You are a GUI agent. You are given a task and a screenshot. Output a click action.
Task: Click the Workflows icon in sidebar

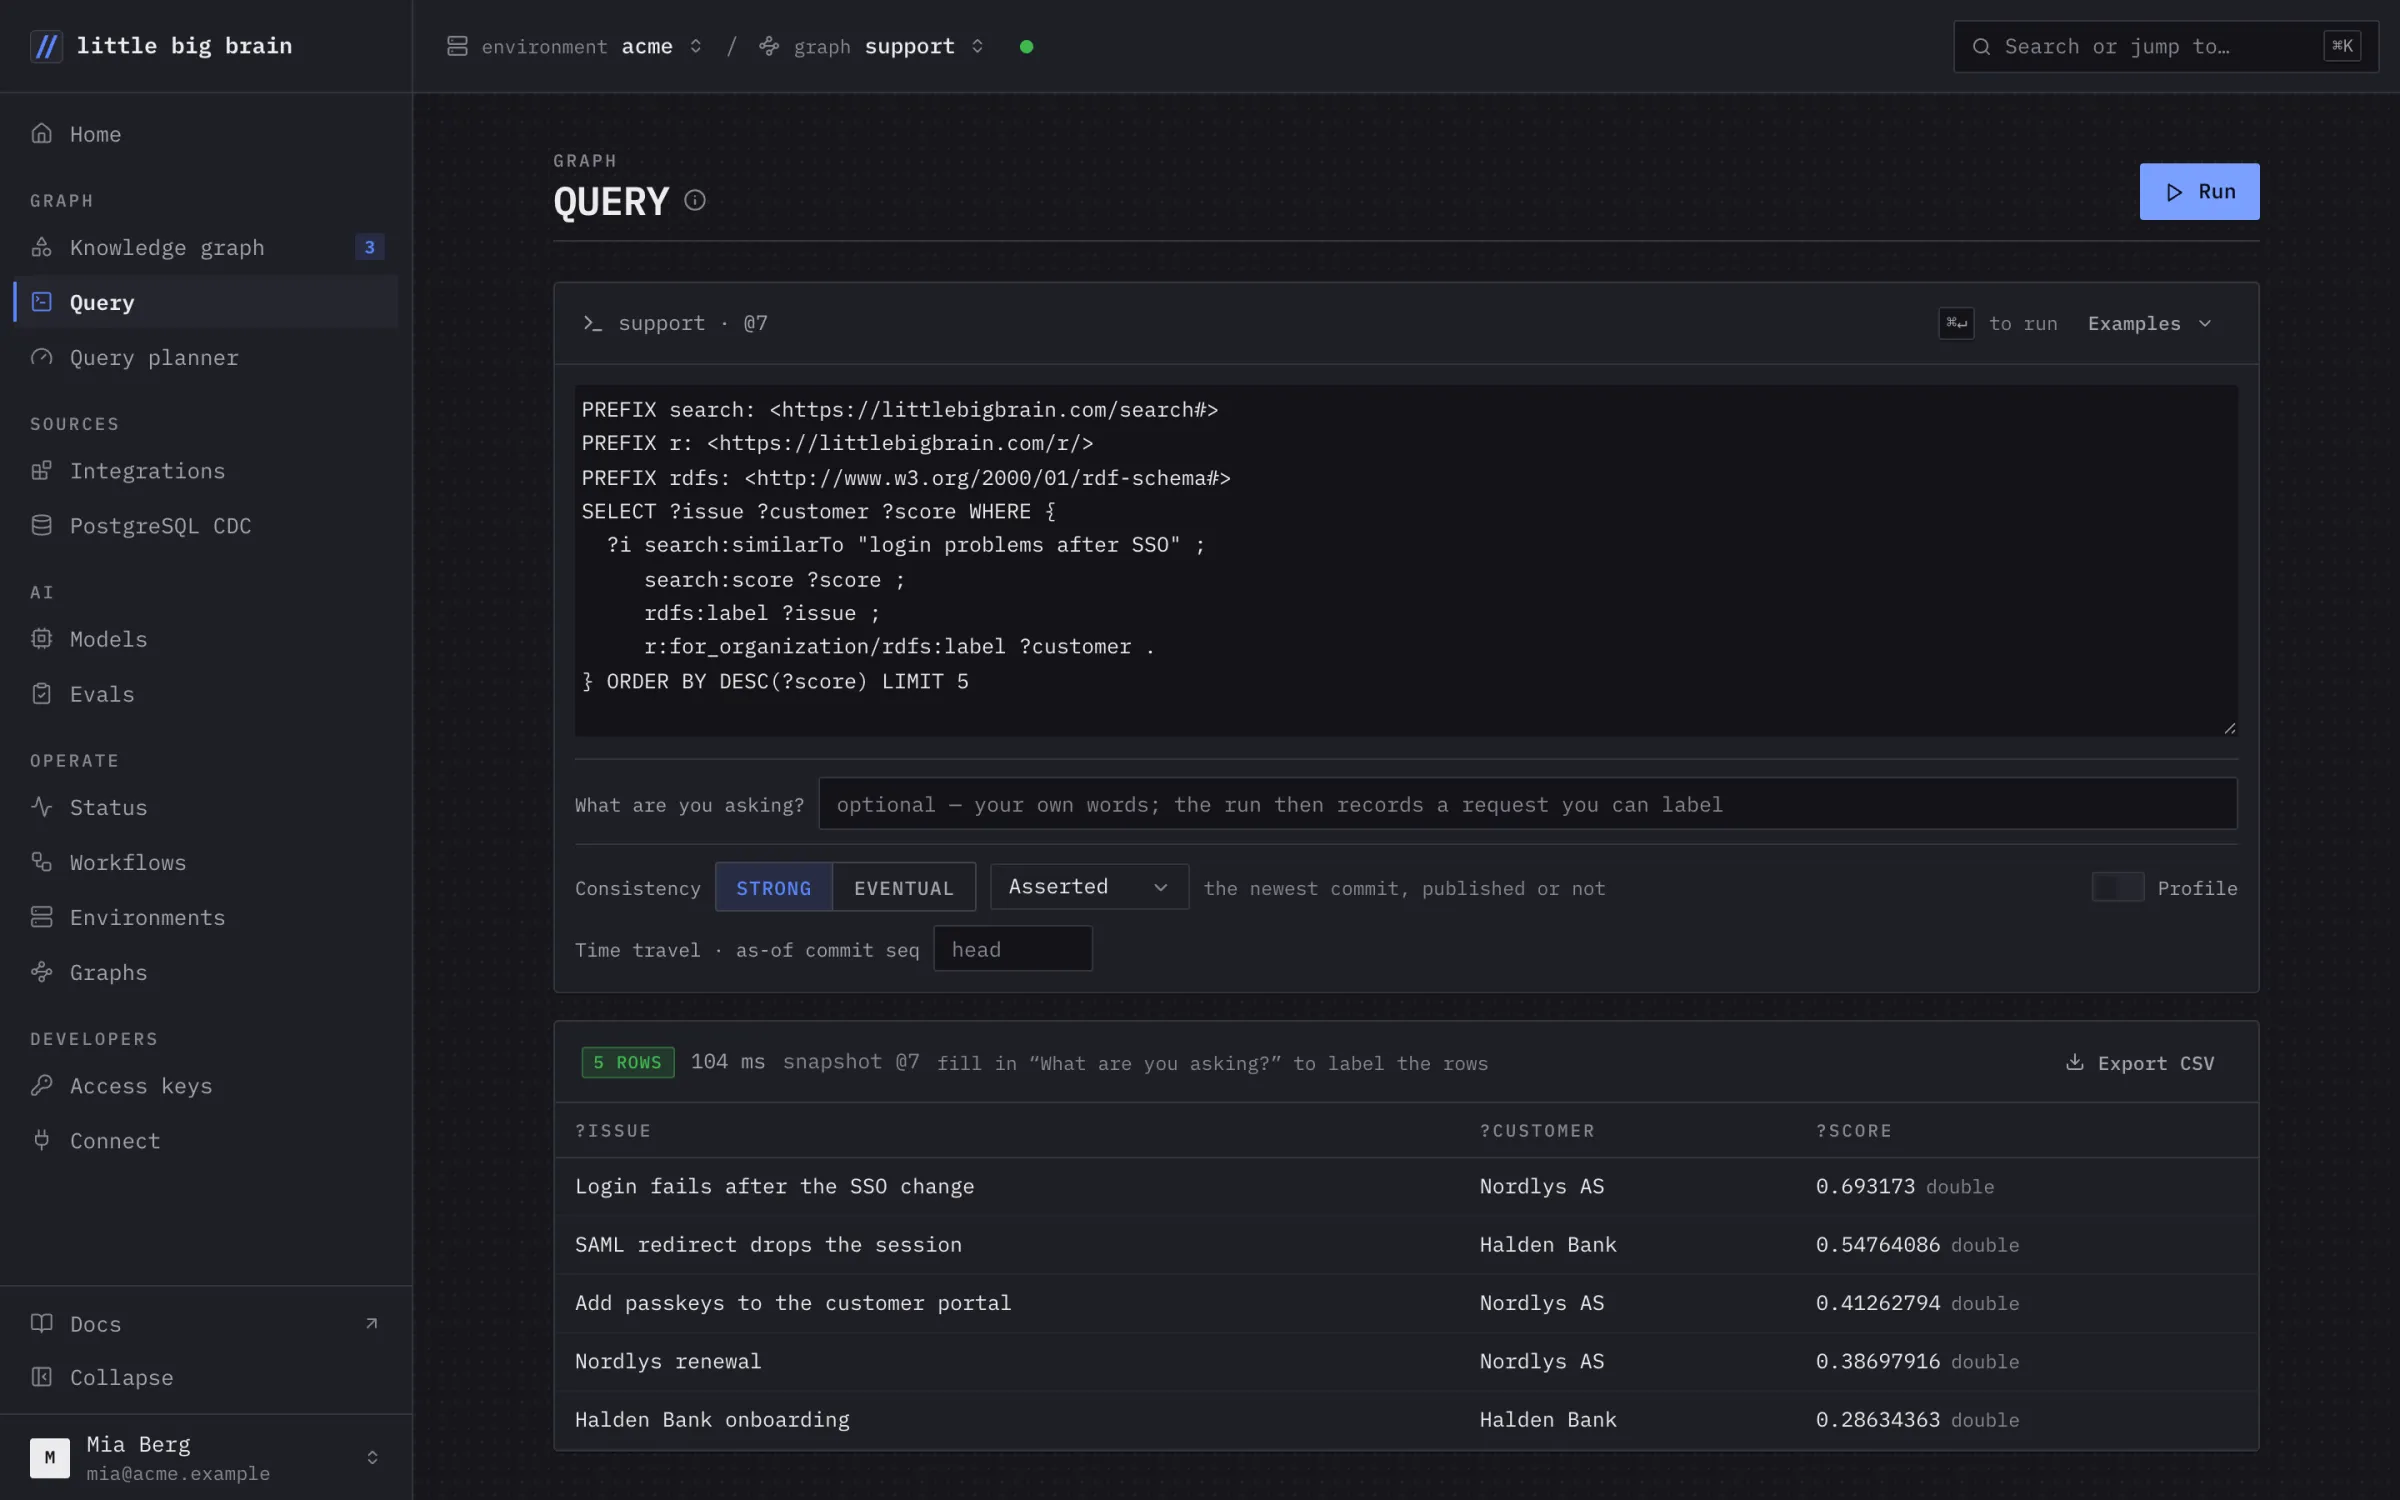point(41,861)
